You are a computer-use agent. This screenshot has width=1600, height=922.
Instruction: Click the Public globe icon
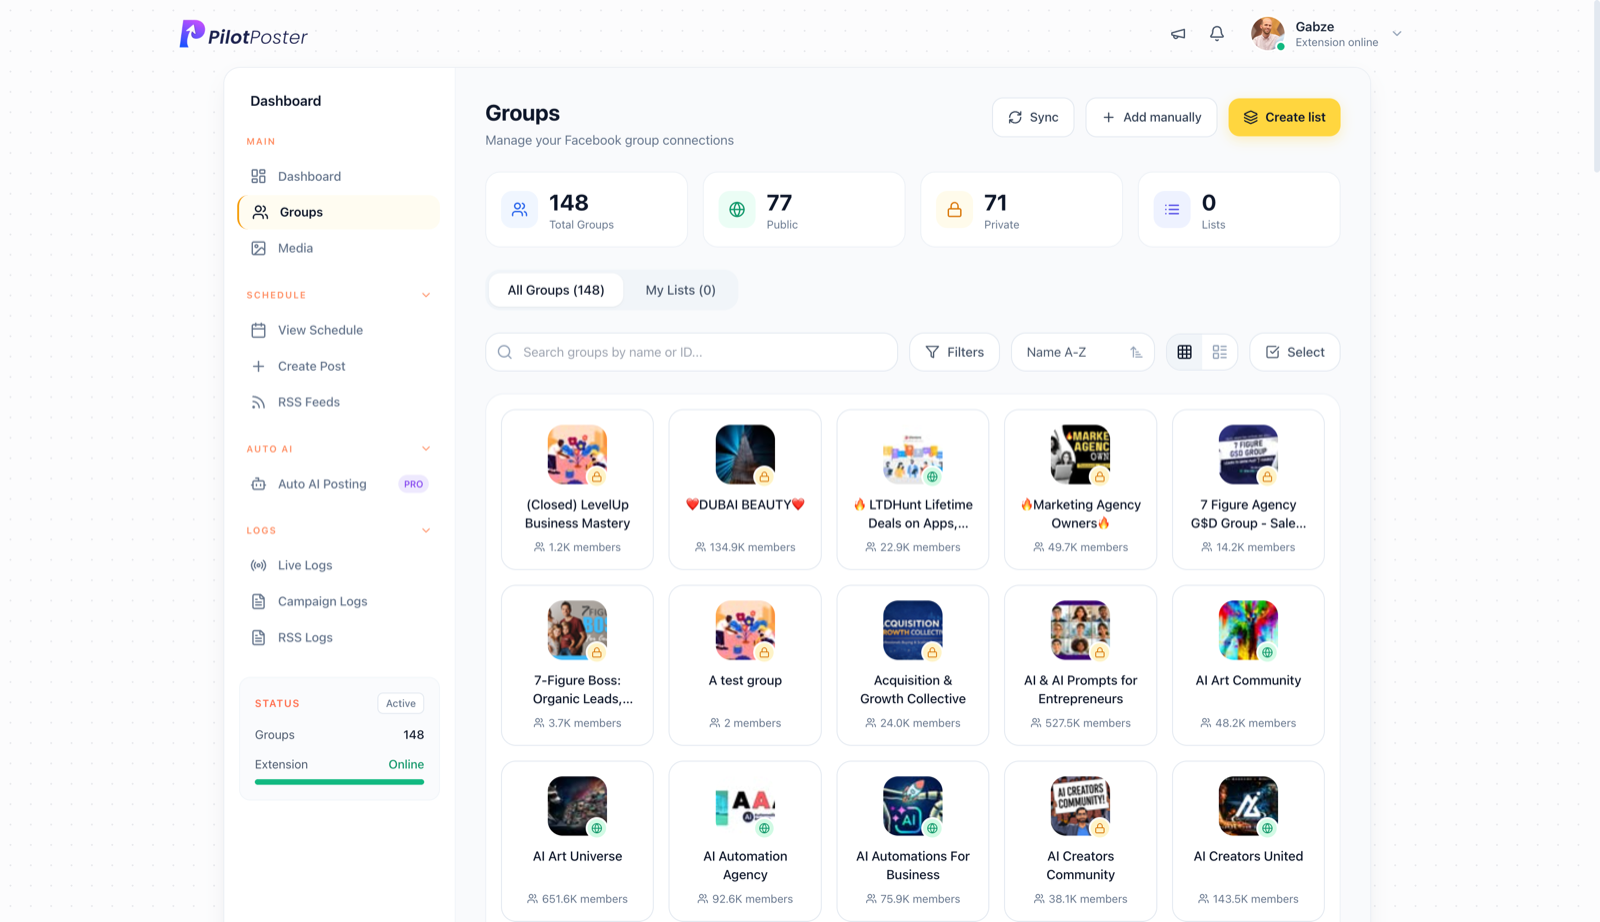tap(737, 210)
